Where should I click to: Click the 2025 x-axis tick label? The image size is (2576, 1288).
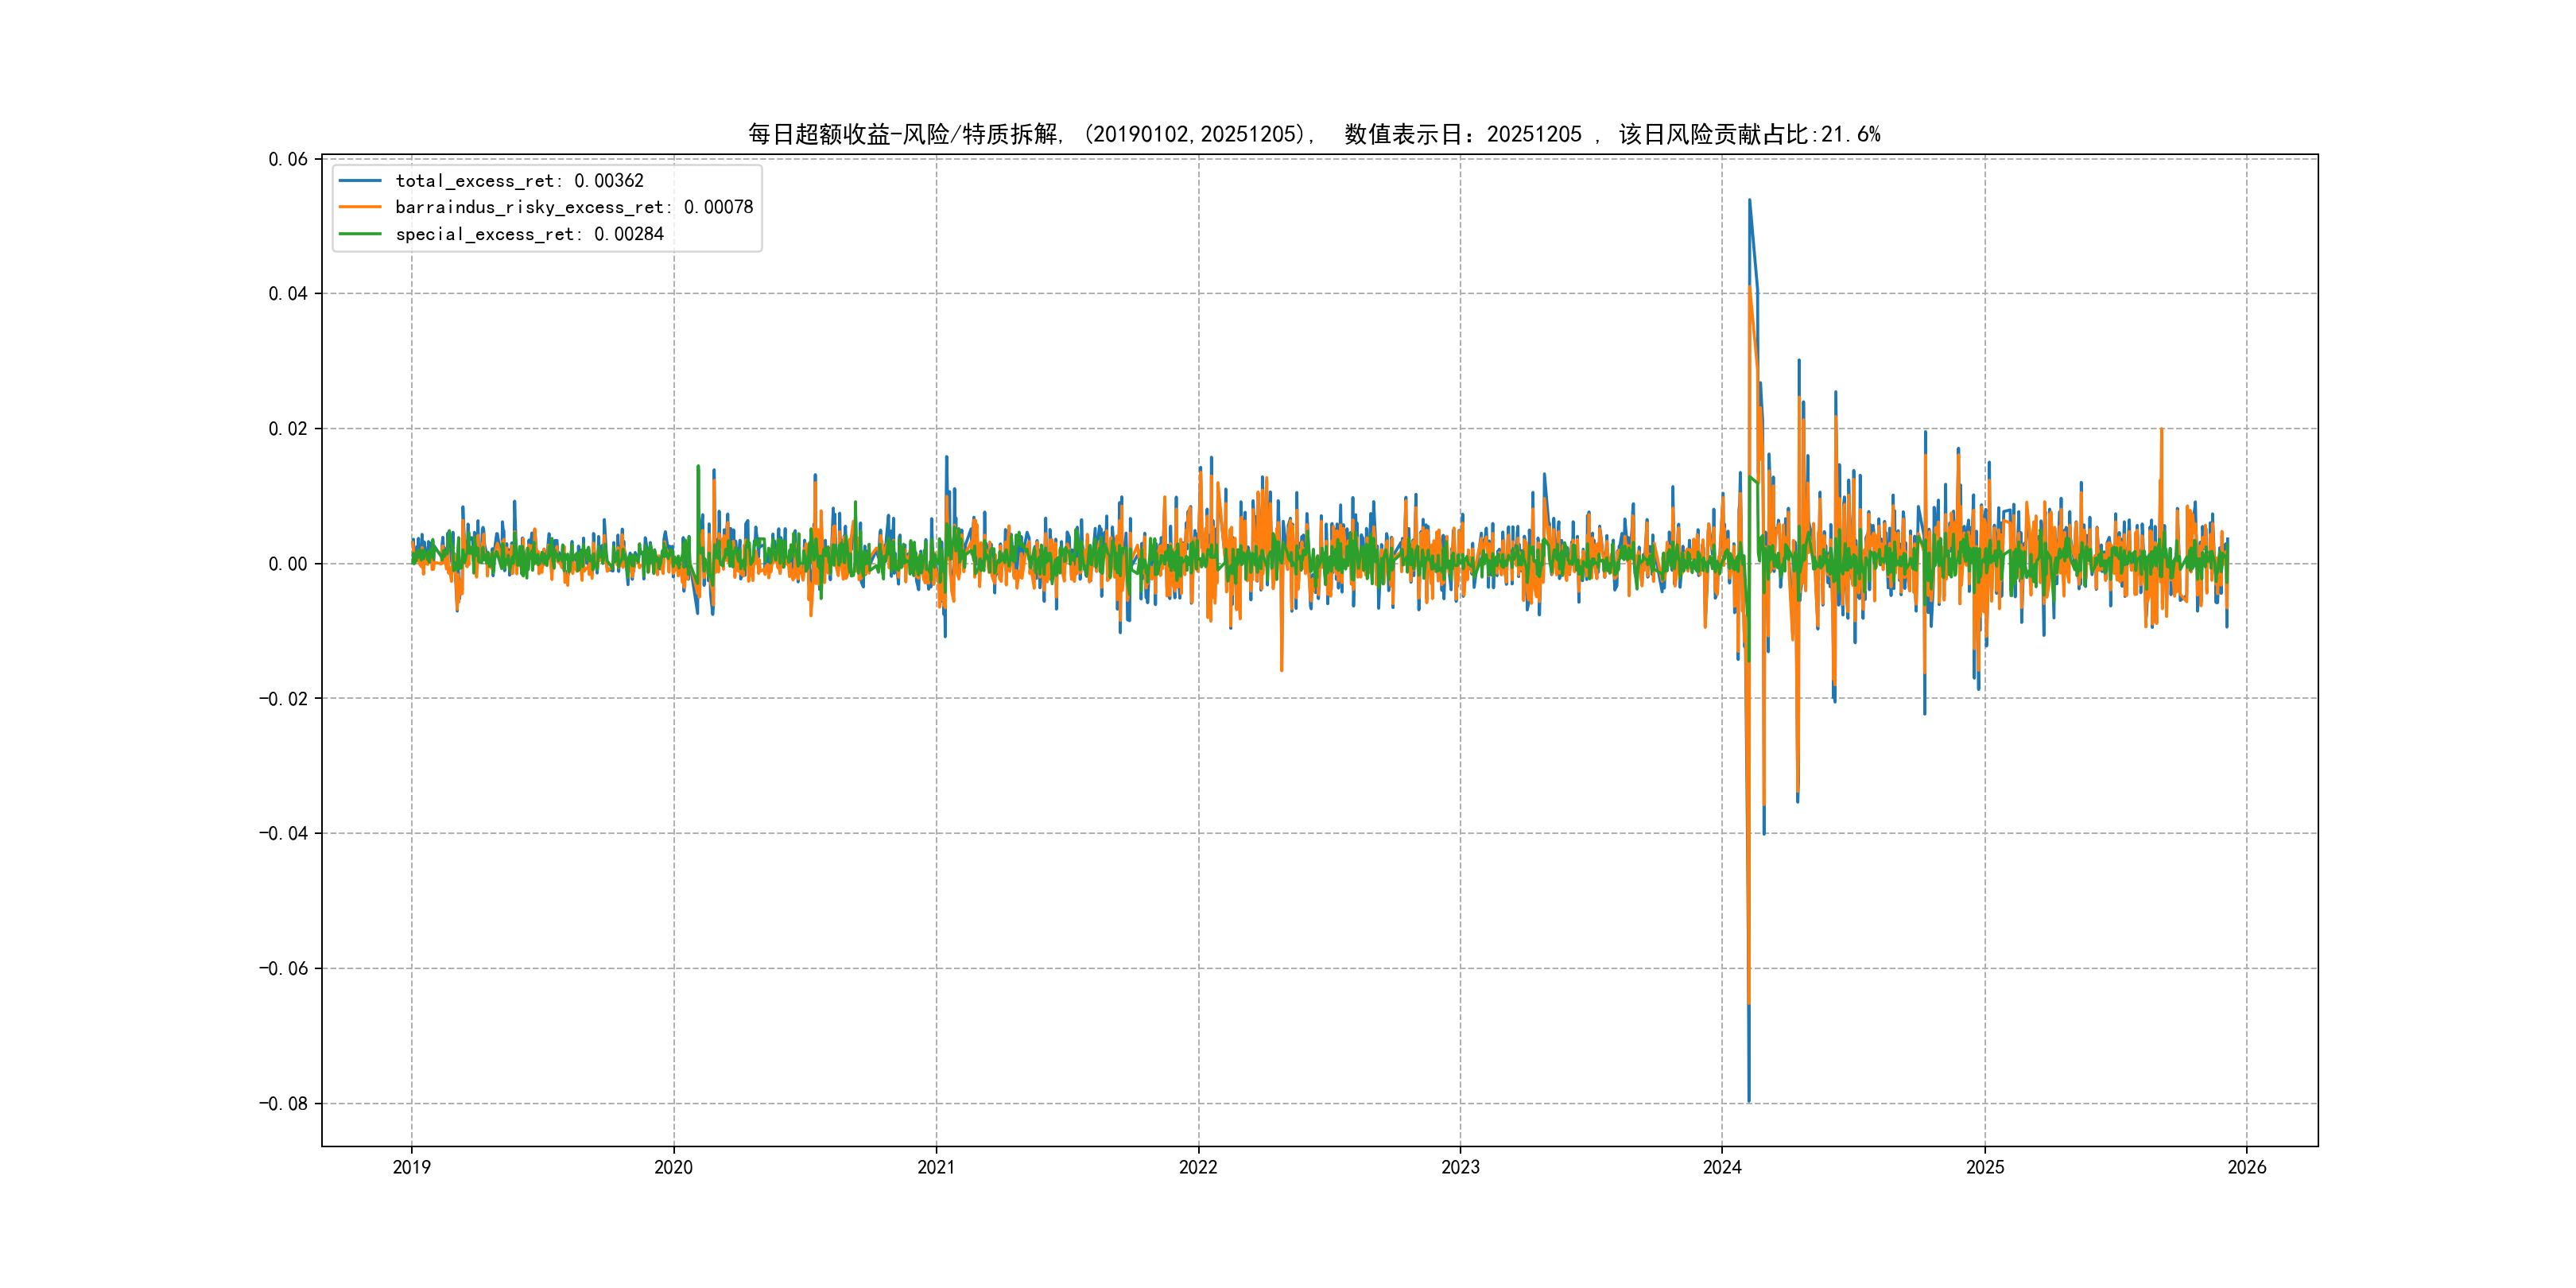click(x=1985, y=1167)
